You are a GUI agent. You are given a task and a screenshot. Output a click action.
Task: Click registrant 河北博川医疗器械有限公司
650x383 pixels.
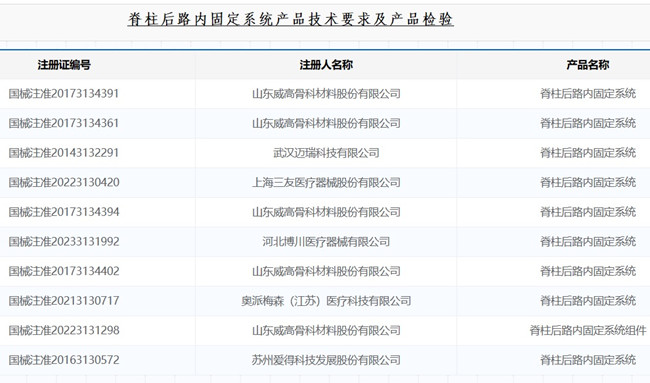(326, 242)
